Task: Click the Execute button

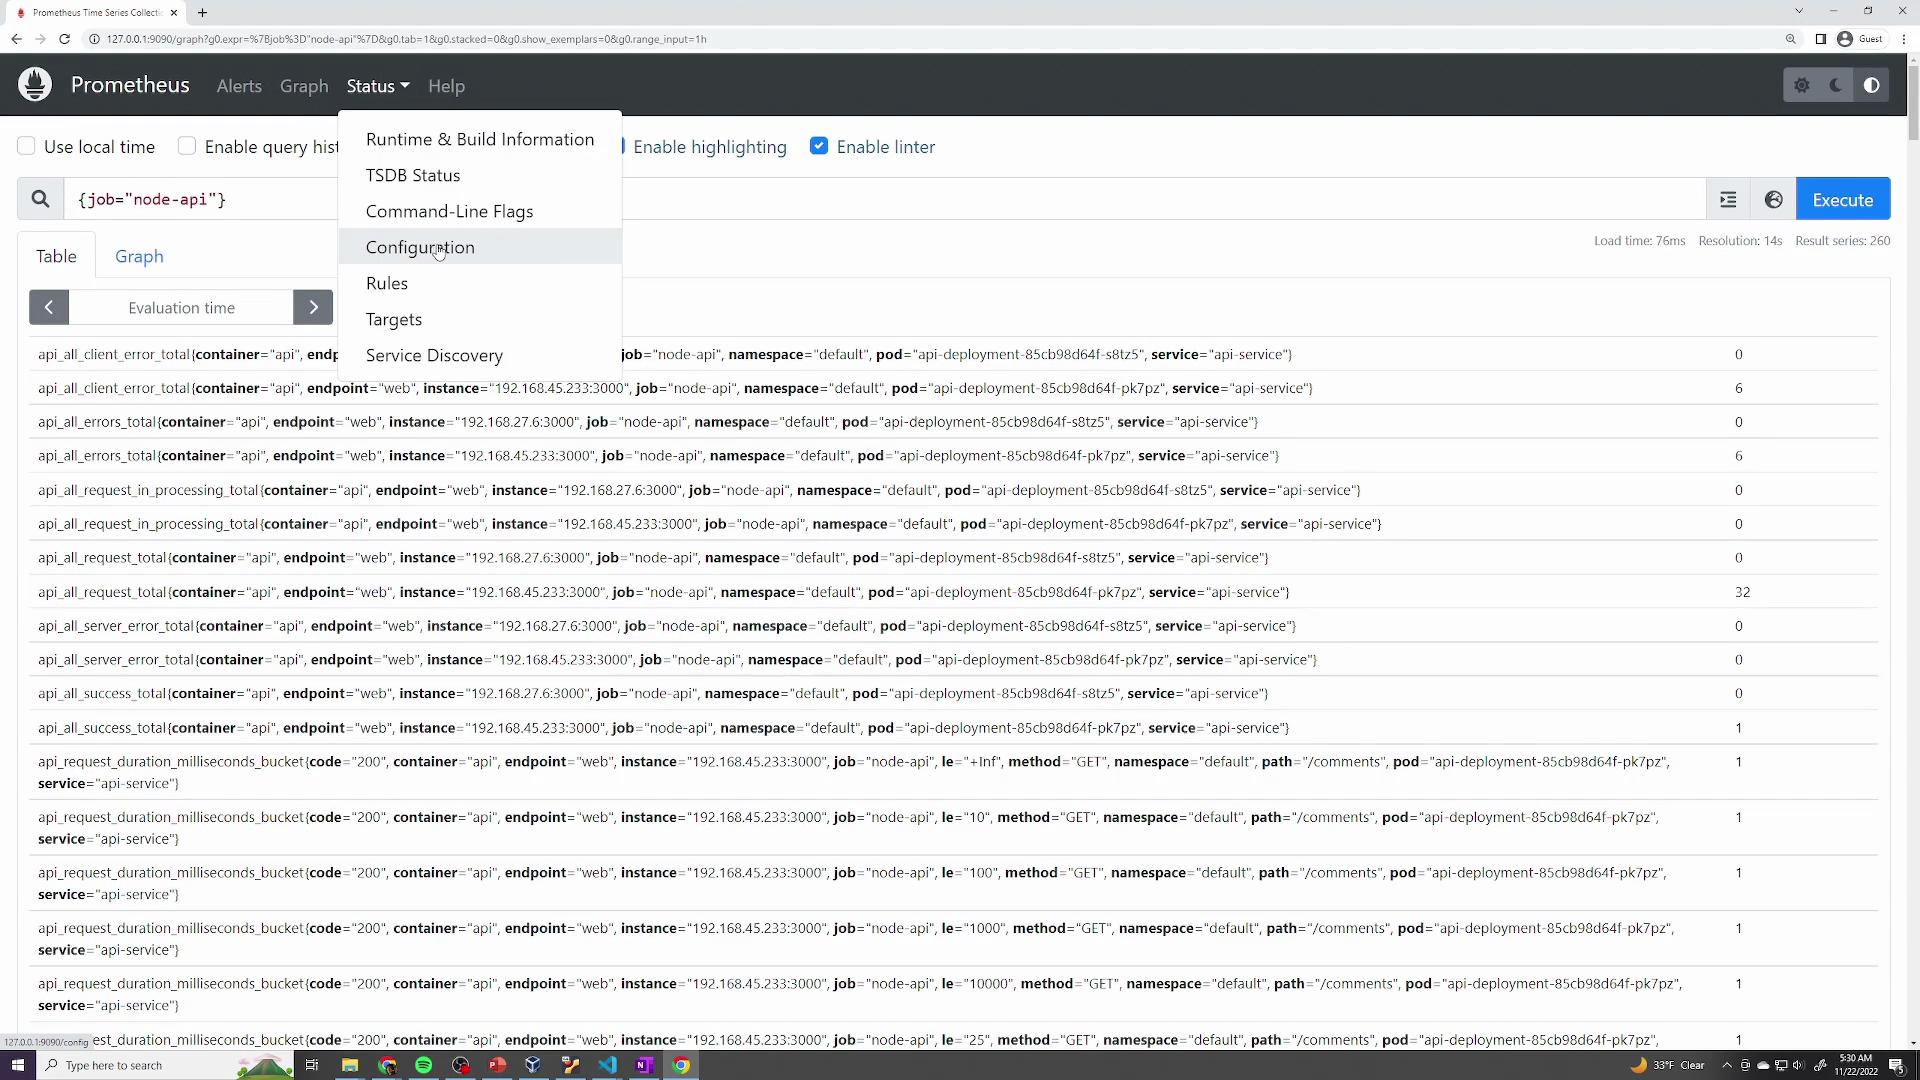Action: coord(1843,199)
